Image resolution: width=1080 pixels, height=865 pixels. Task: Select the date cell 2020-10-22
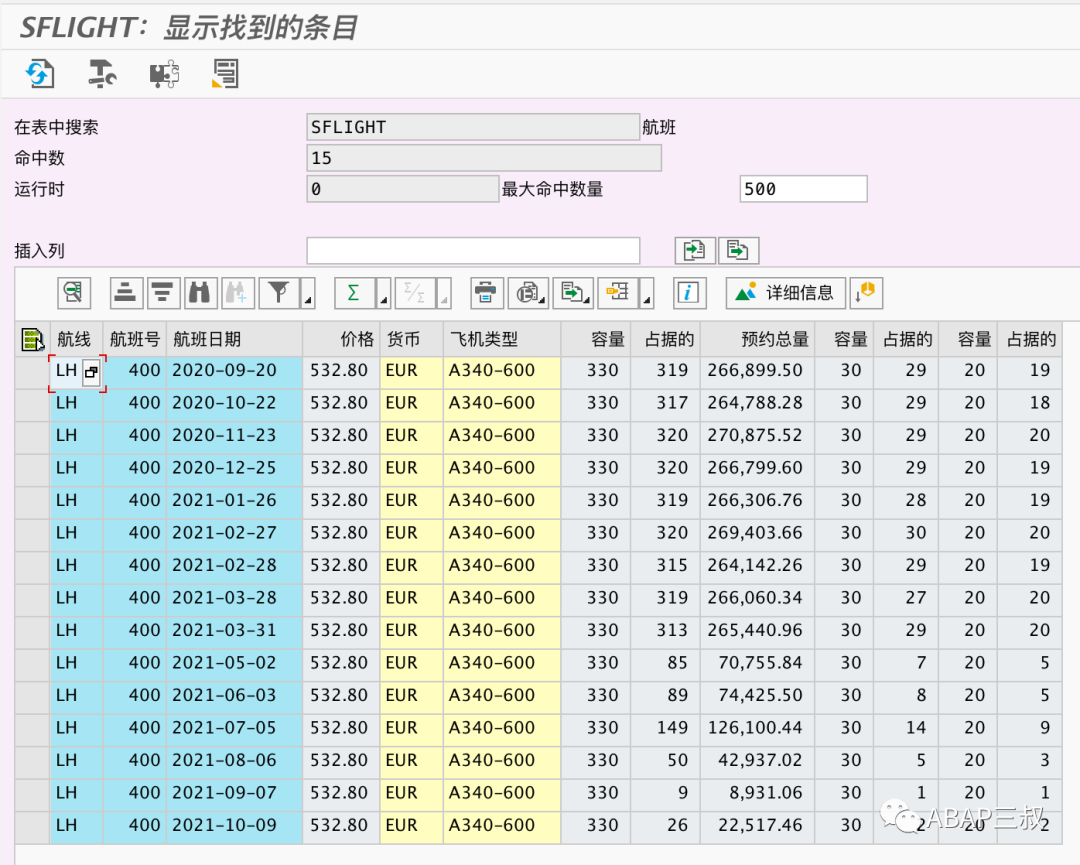(234, 403)
